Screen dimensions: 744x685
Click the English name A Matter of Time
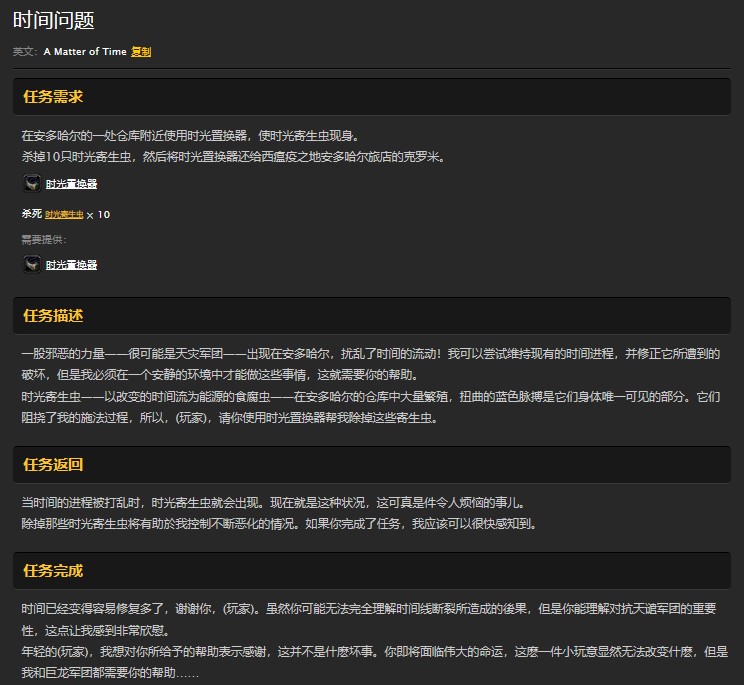pos(85,51)
